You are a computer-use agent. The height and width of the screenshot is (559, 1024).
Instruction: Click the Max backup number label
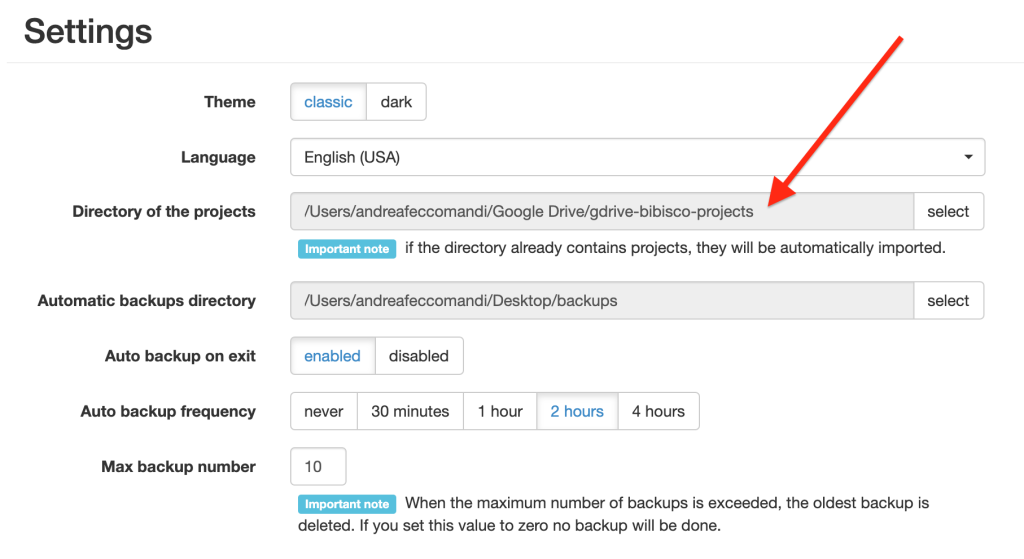pos(178,467)
